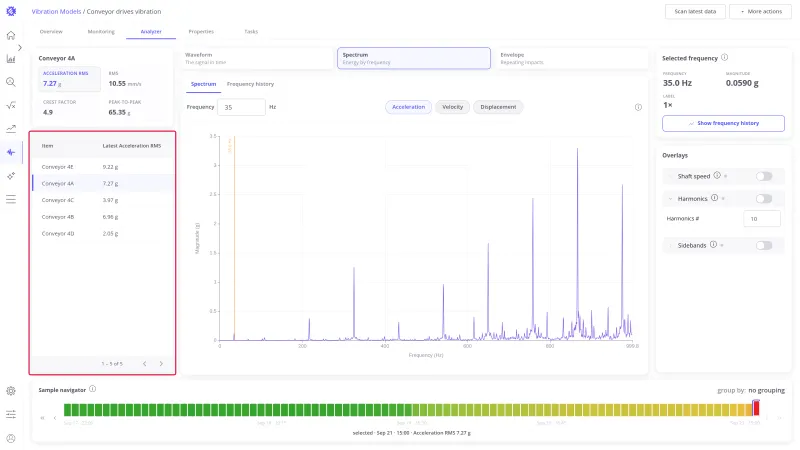
Task: Click into the Frequency input field
Action: coord(241,107)
